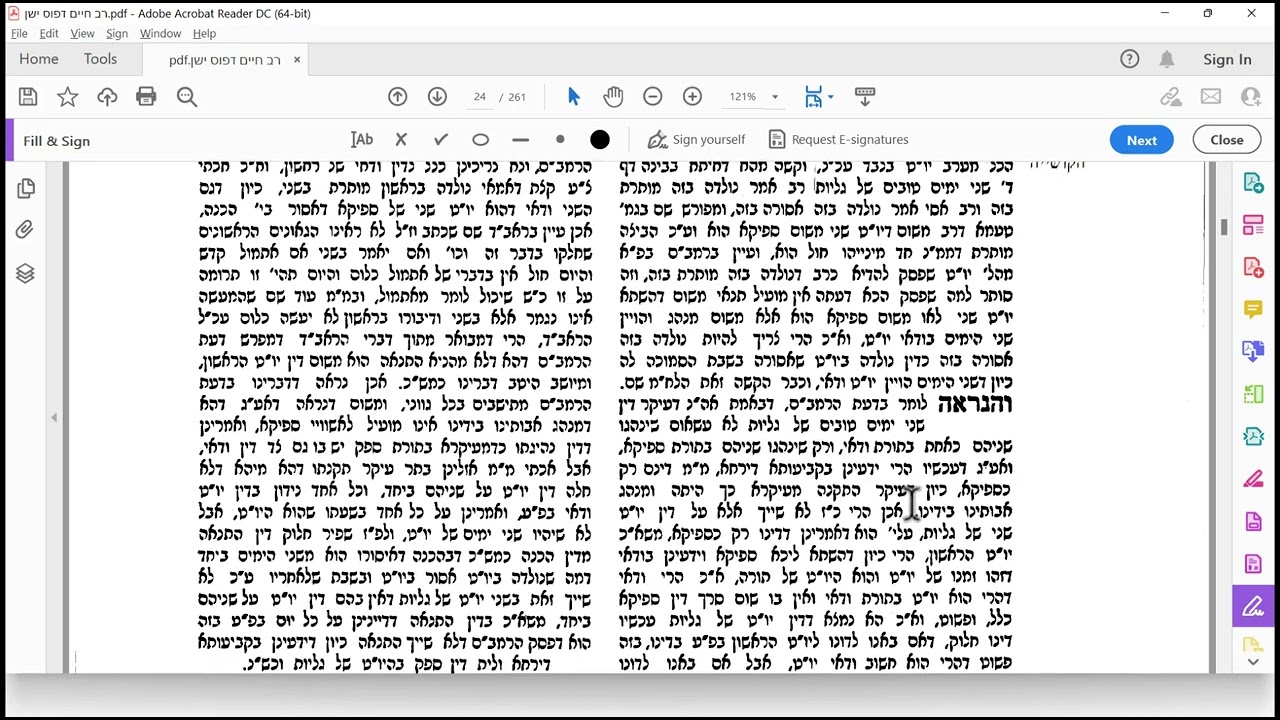Select the small dot fill tool

click(x=560, y=140)
